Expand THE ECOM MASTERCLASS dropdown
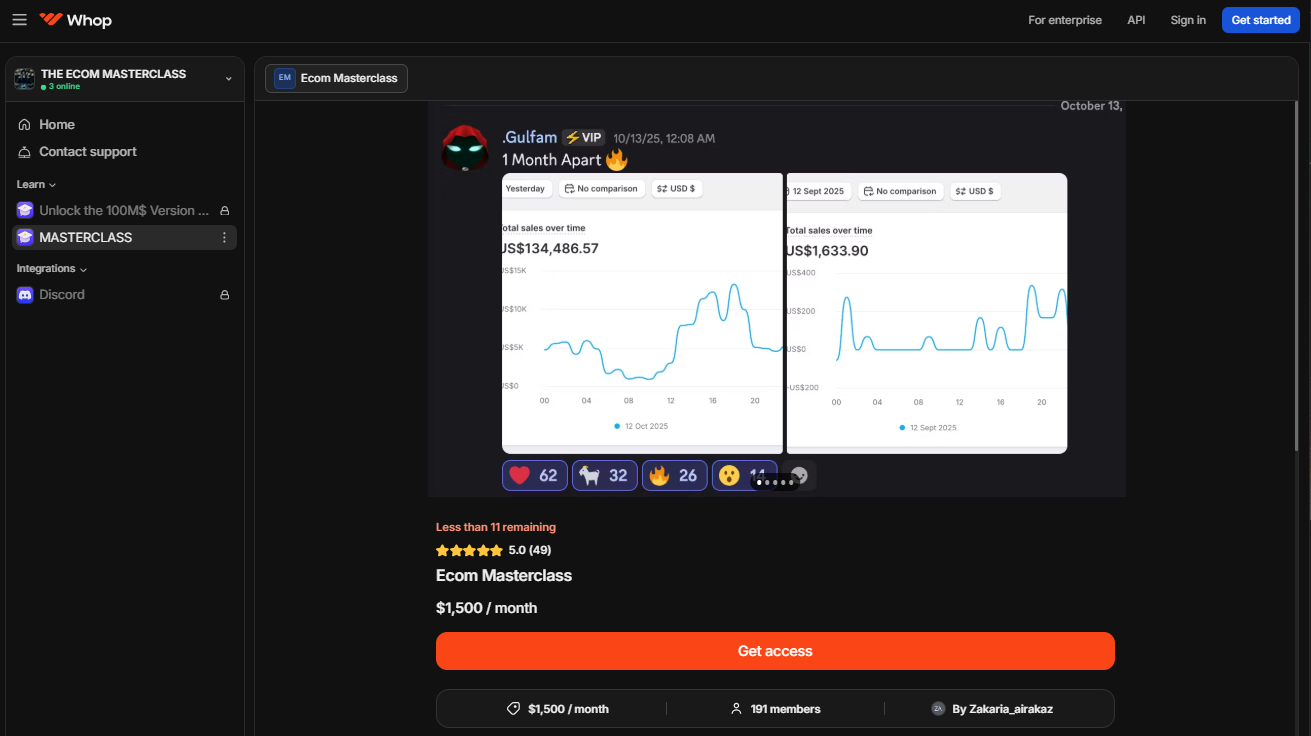The height and width of the screenshot is (736, 1311). tap(228, 79)
